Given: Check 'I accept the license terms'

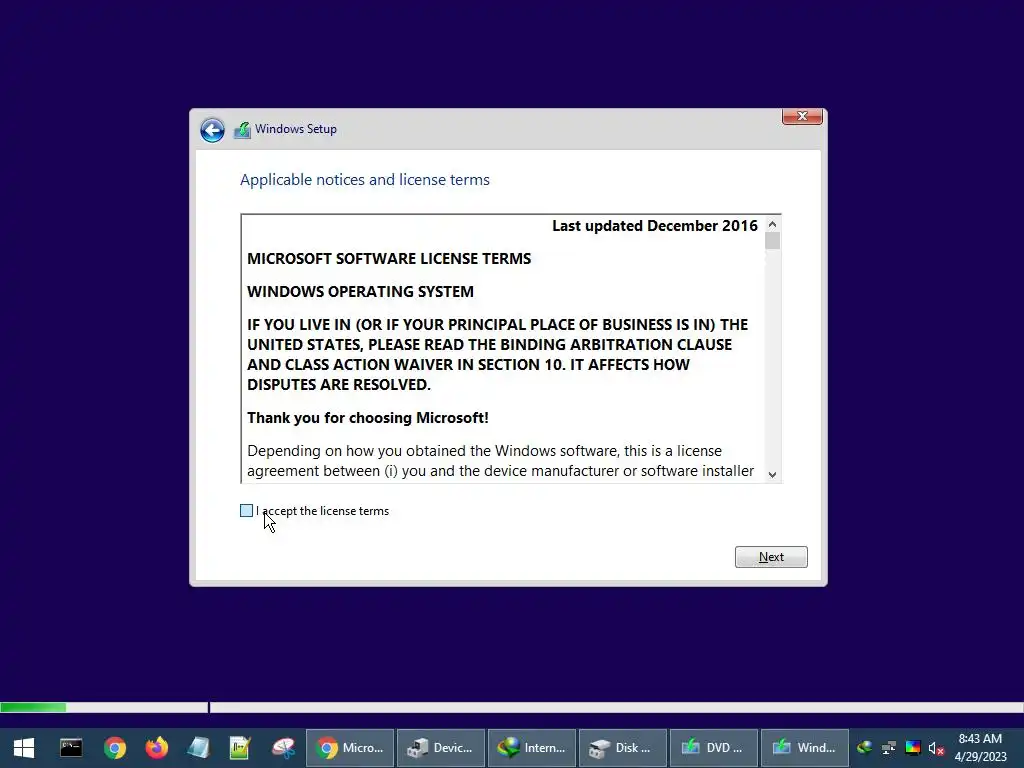Looking at the screenshot, I should click(246, 511).
